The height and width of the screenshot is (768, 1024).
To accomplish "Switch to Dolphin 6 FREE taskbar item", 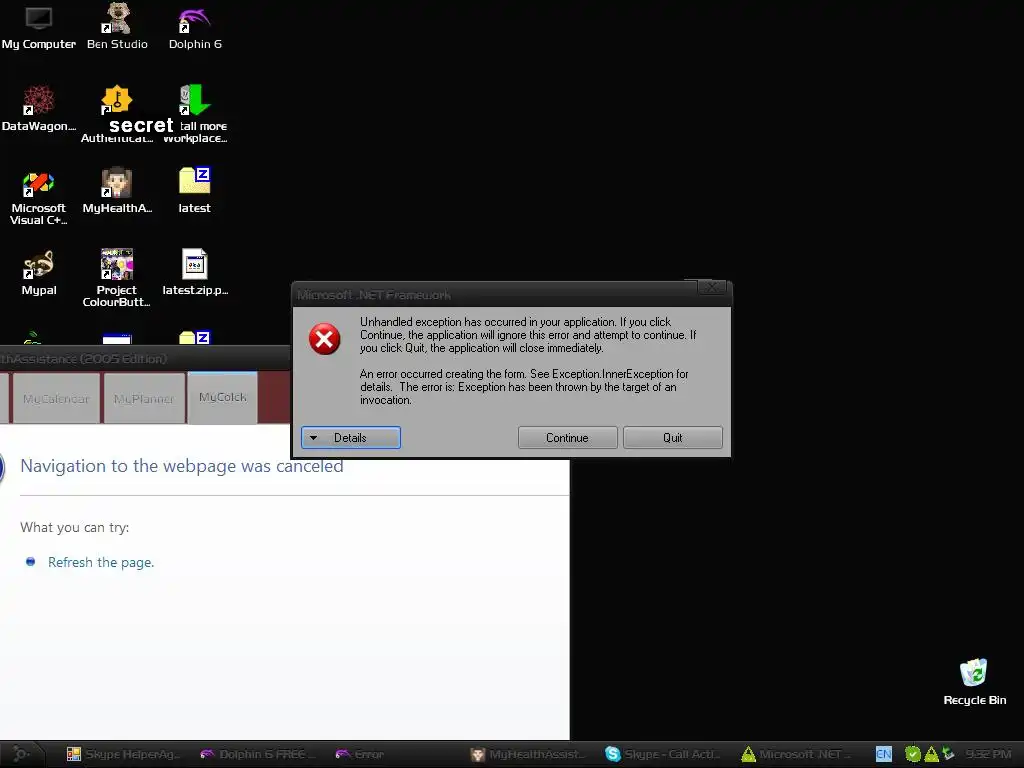I will pos(258,754).
